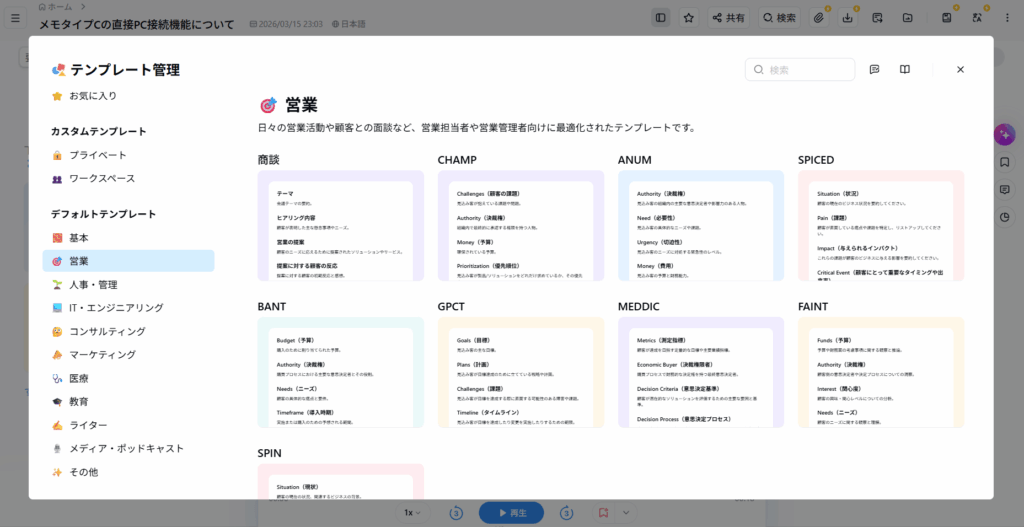Click the graduation cap icon beside 教育
1024x527 pixels.
pyautogui.click(x=57, y=402)
